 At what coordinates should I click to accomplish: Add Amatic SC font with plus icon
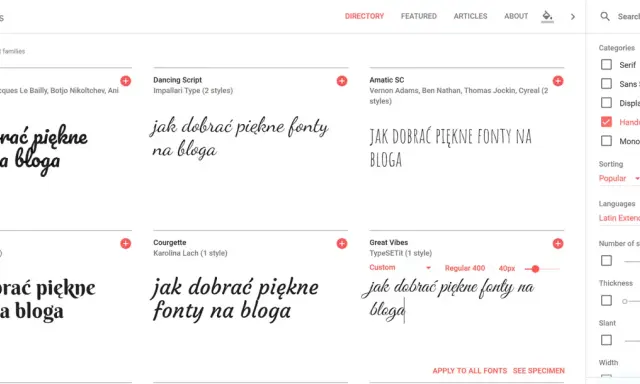pos(558,81)
